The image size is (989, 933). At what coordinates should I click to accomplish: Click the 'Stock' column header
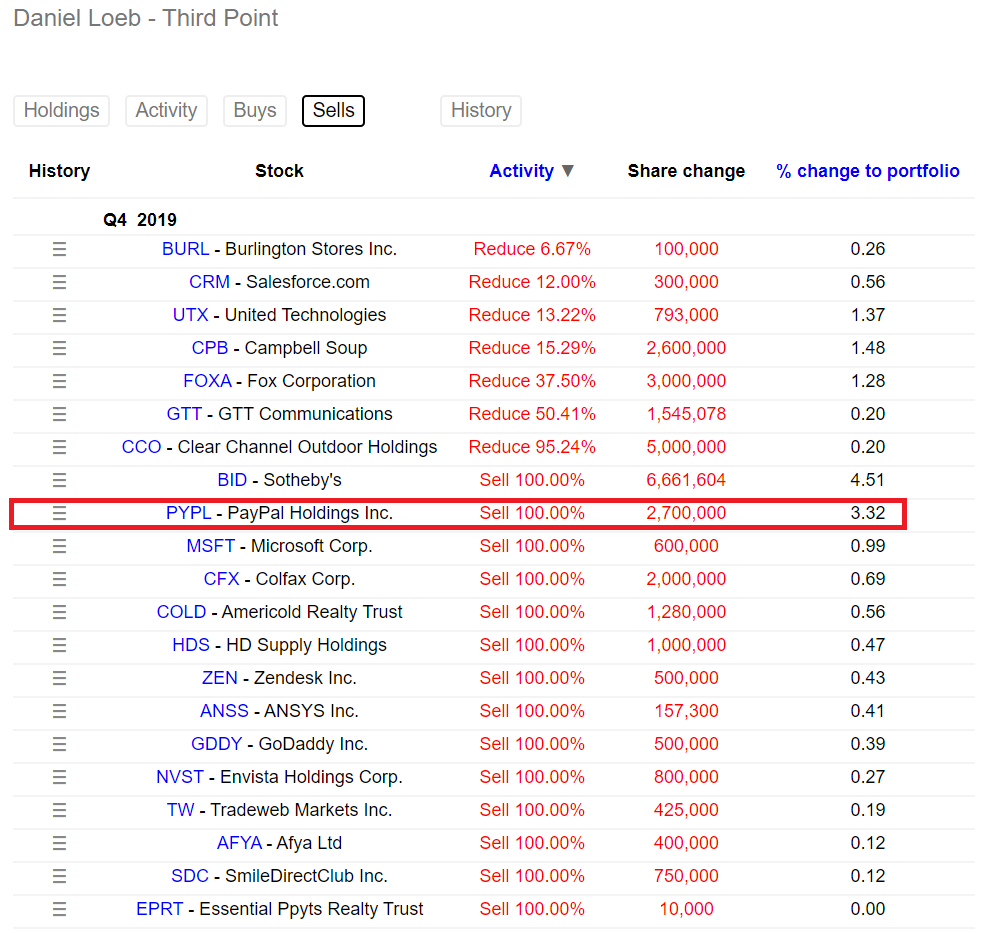pos(279,171)
